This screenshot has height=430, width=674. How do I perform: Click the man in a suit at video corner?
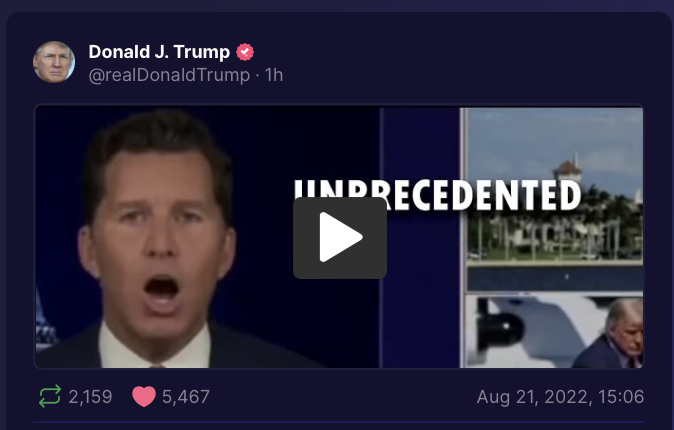[x=610, y=333]
